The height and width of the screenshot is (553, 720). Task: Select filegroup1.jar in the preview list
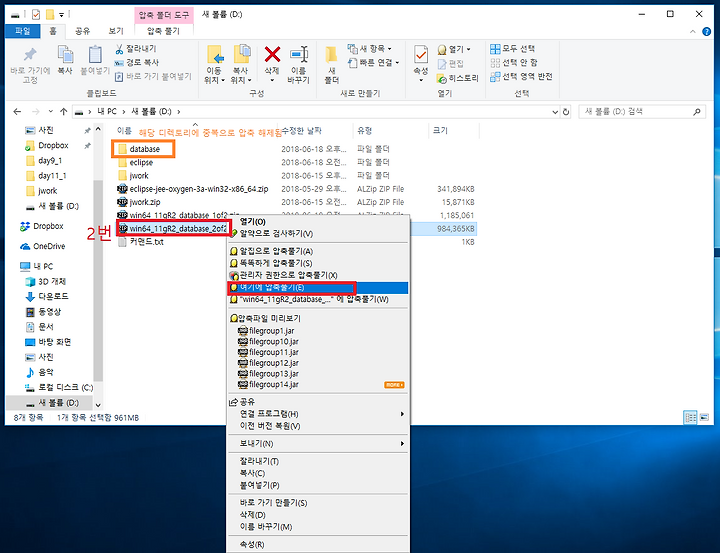point(266,331)
